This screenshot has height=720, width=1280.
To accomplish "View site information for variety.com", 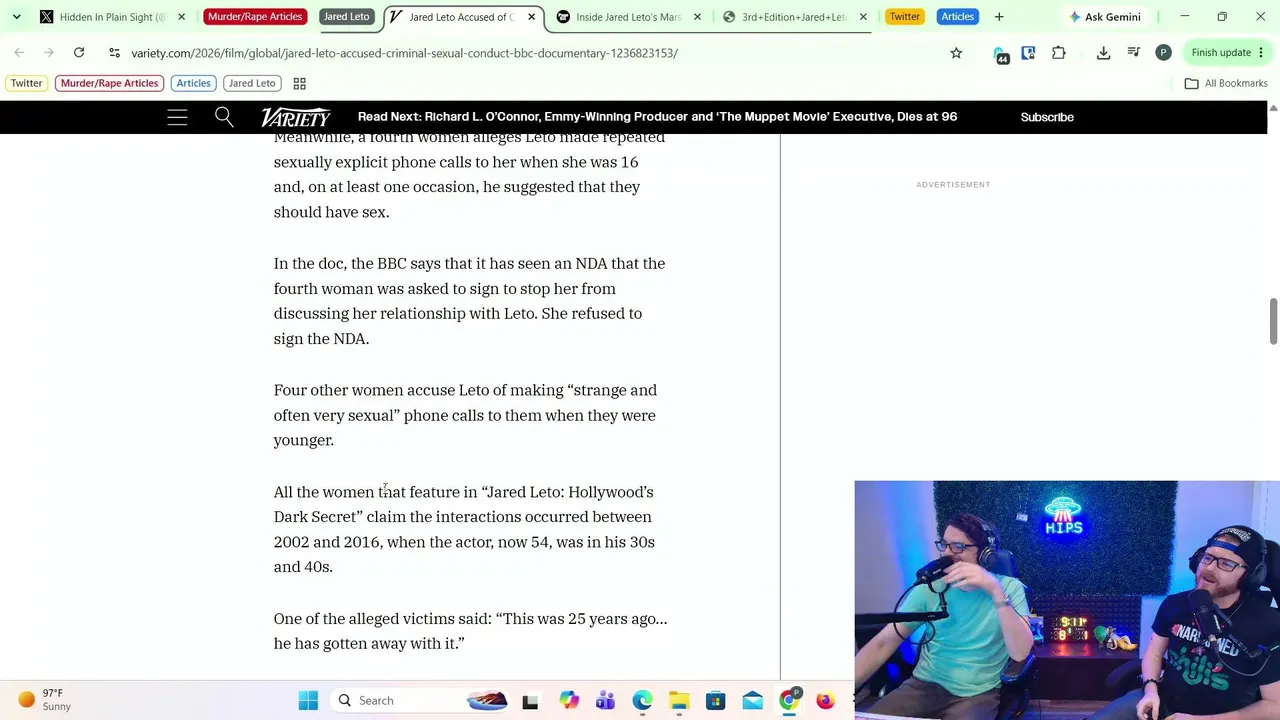I will point(114,53).
